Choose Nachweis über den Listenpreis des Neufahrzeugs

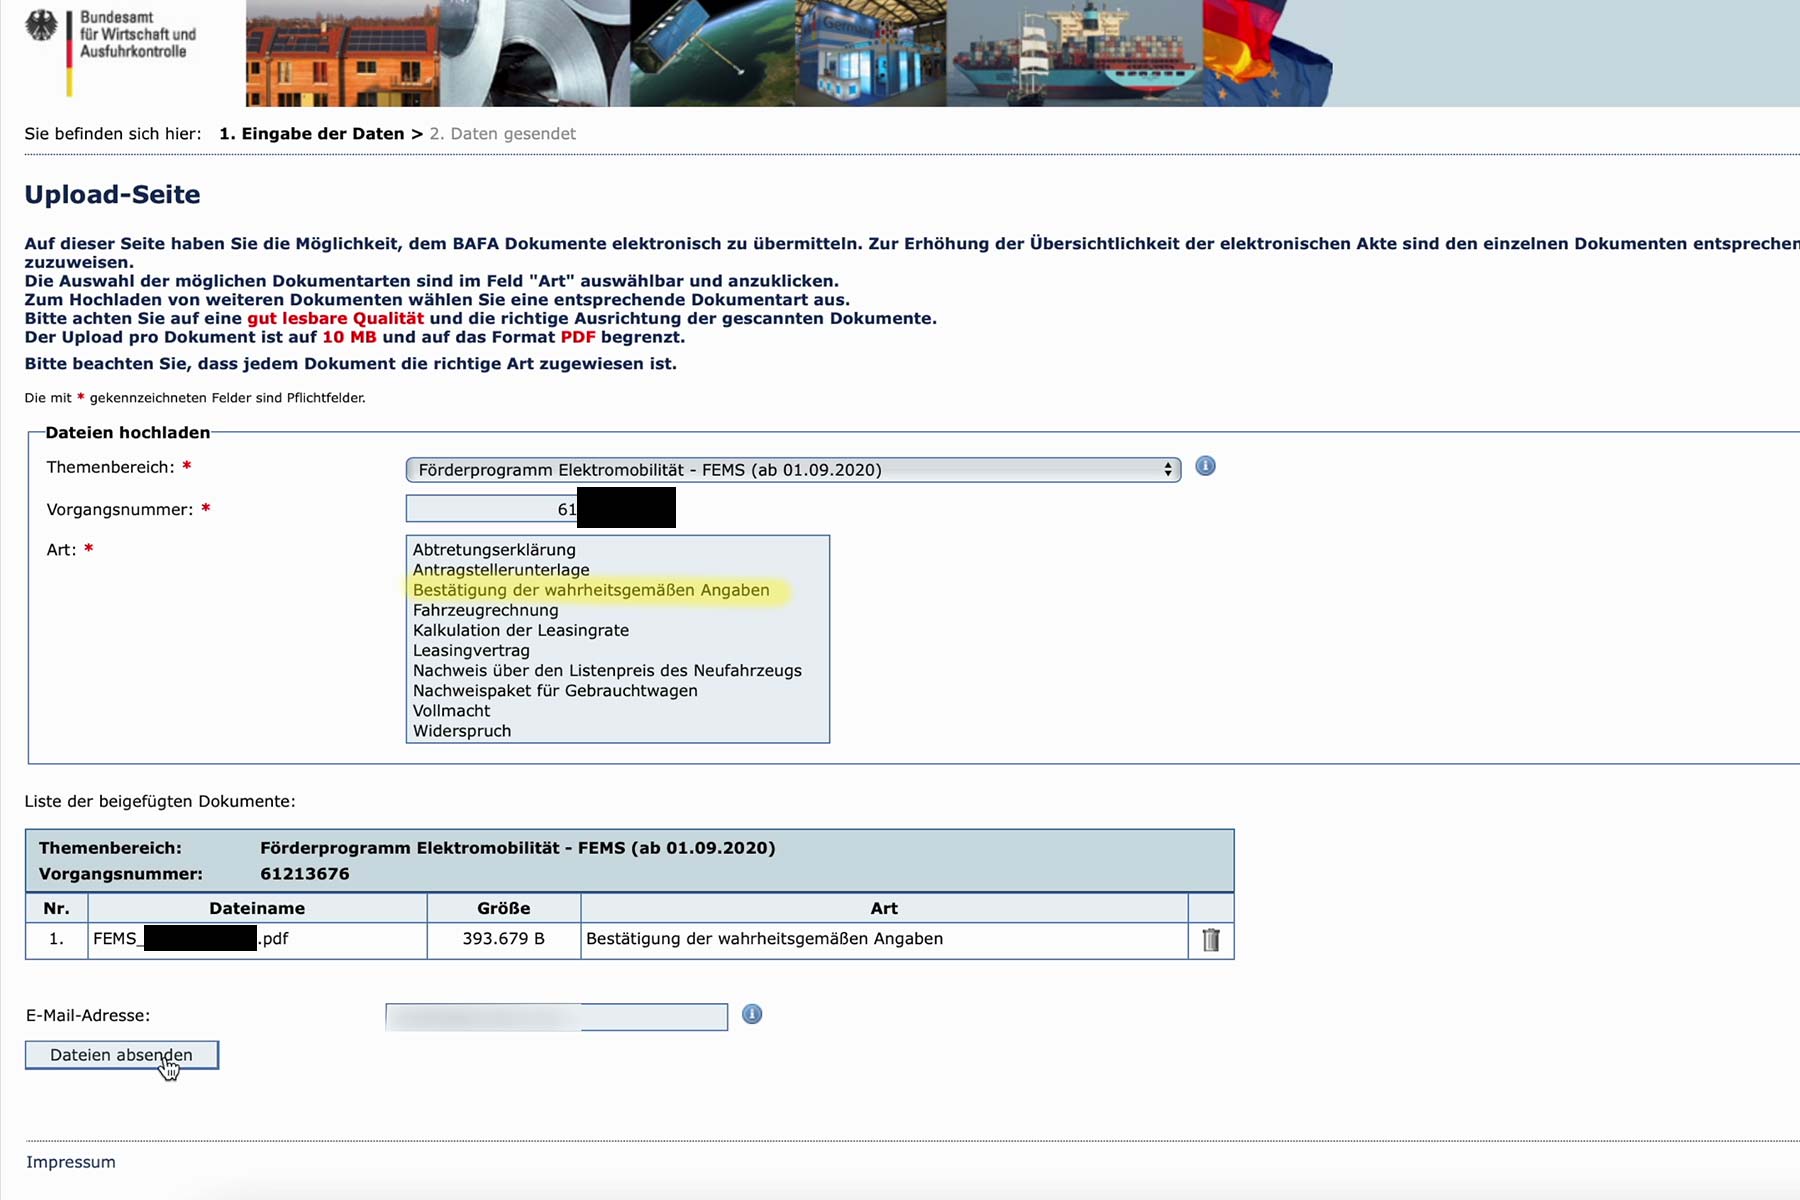(x=607, y=670)
